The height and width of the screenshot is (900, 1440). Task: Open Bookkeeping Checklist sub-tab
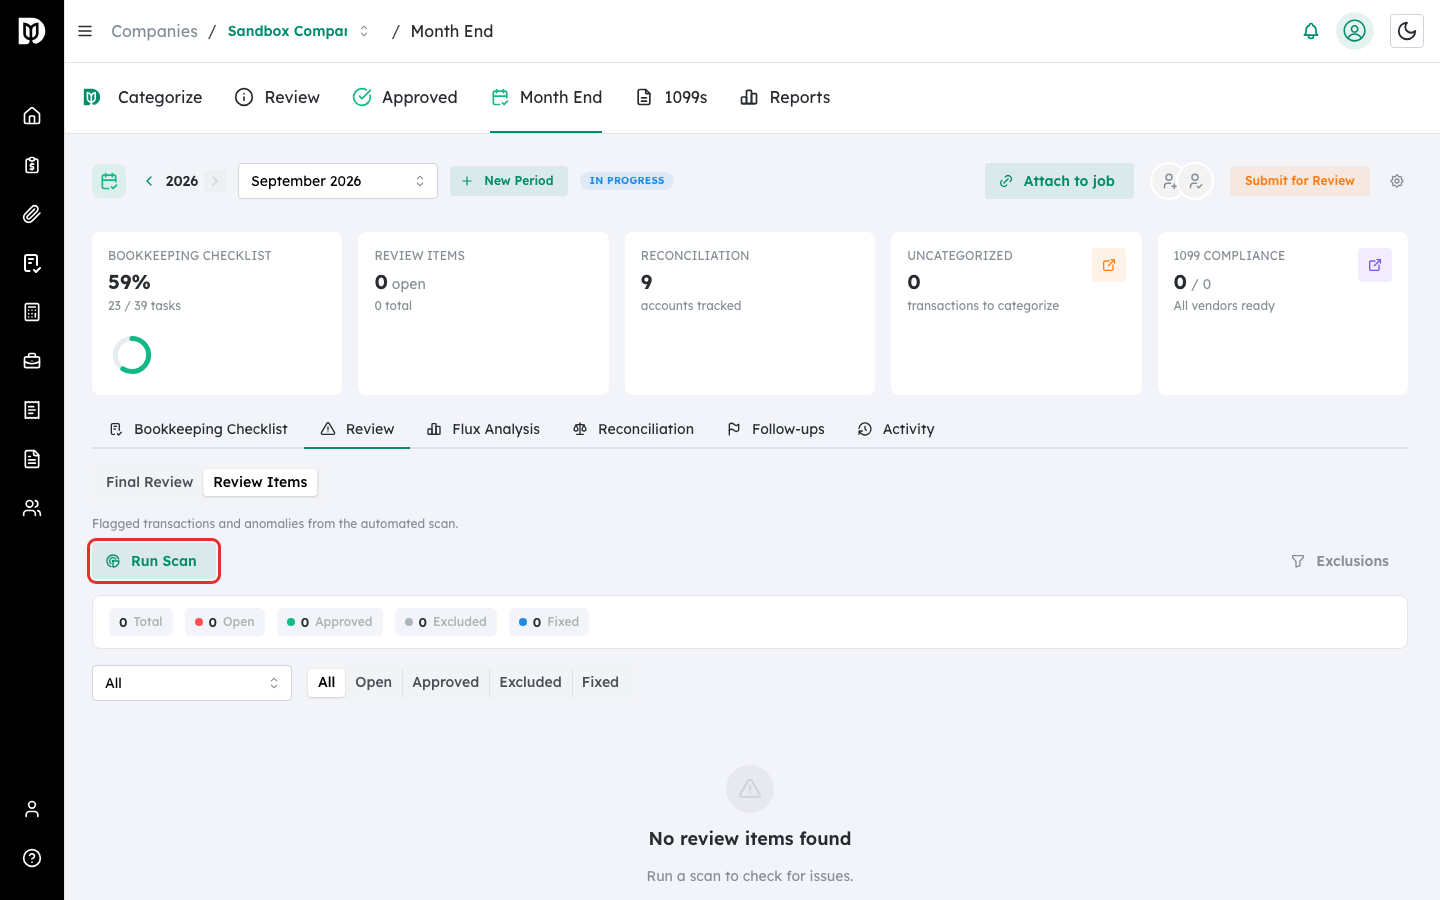198,429
